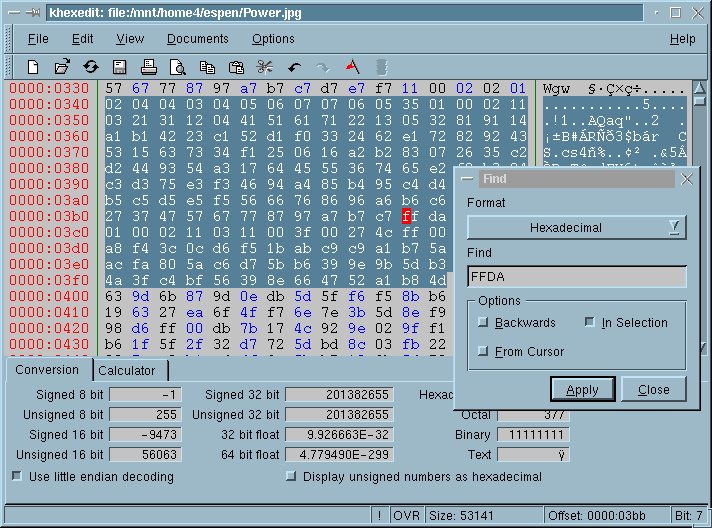Switch to the Conversion tab
This screenshot has height=528, width=712.
(x=47, y=370)
